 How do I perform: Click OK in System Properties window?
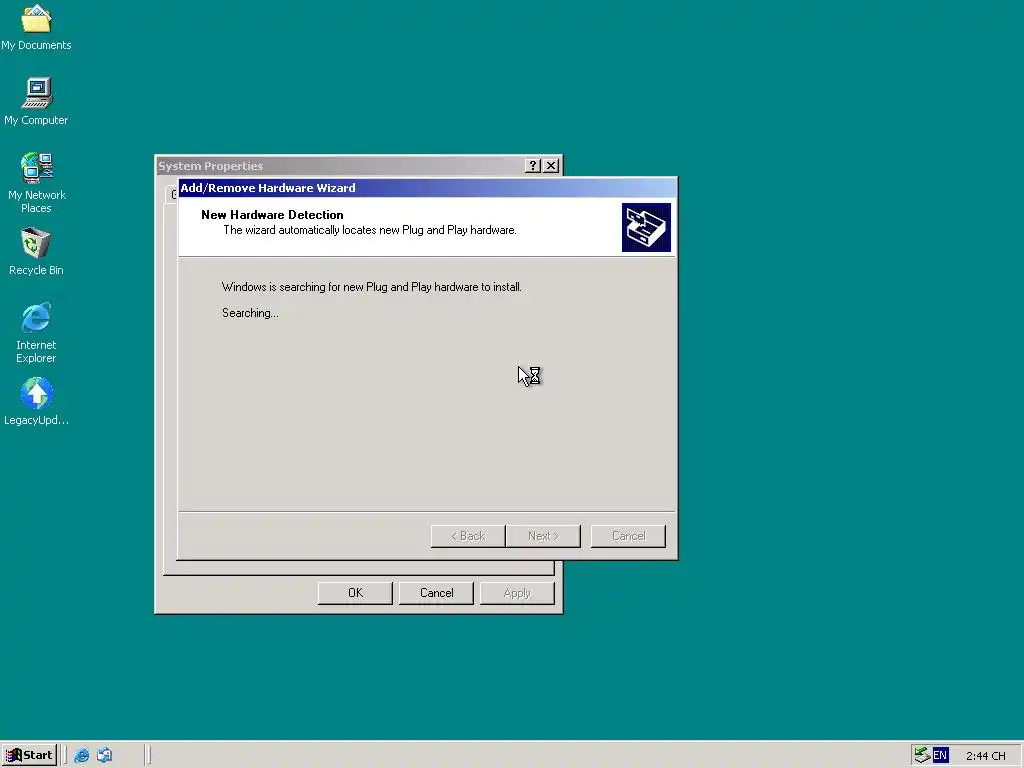pos(355,593)
